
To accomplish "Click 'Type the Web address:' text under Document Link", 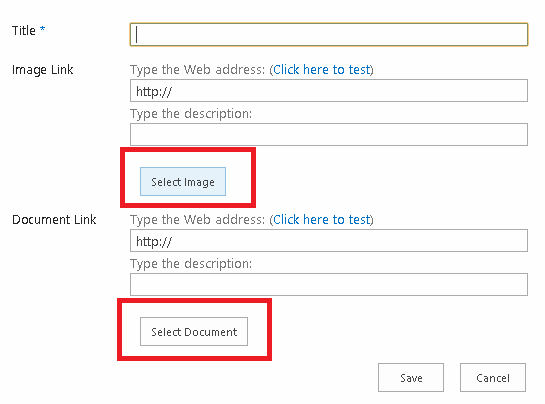I will 197,220.
